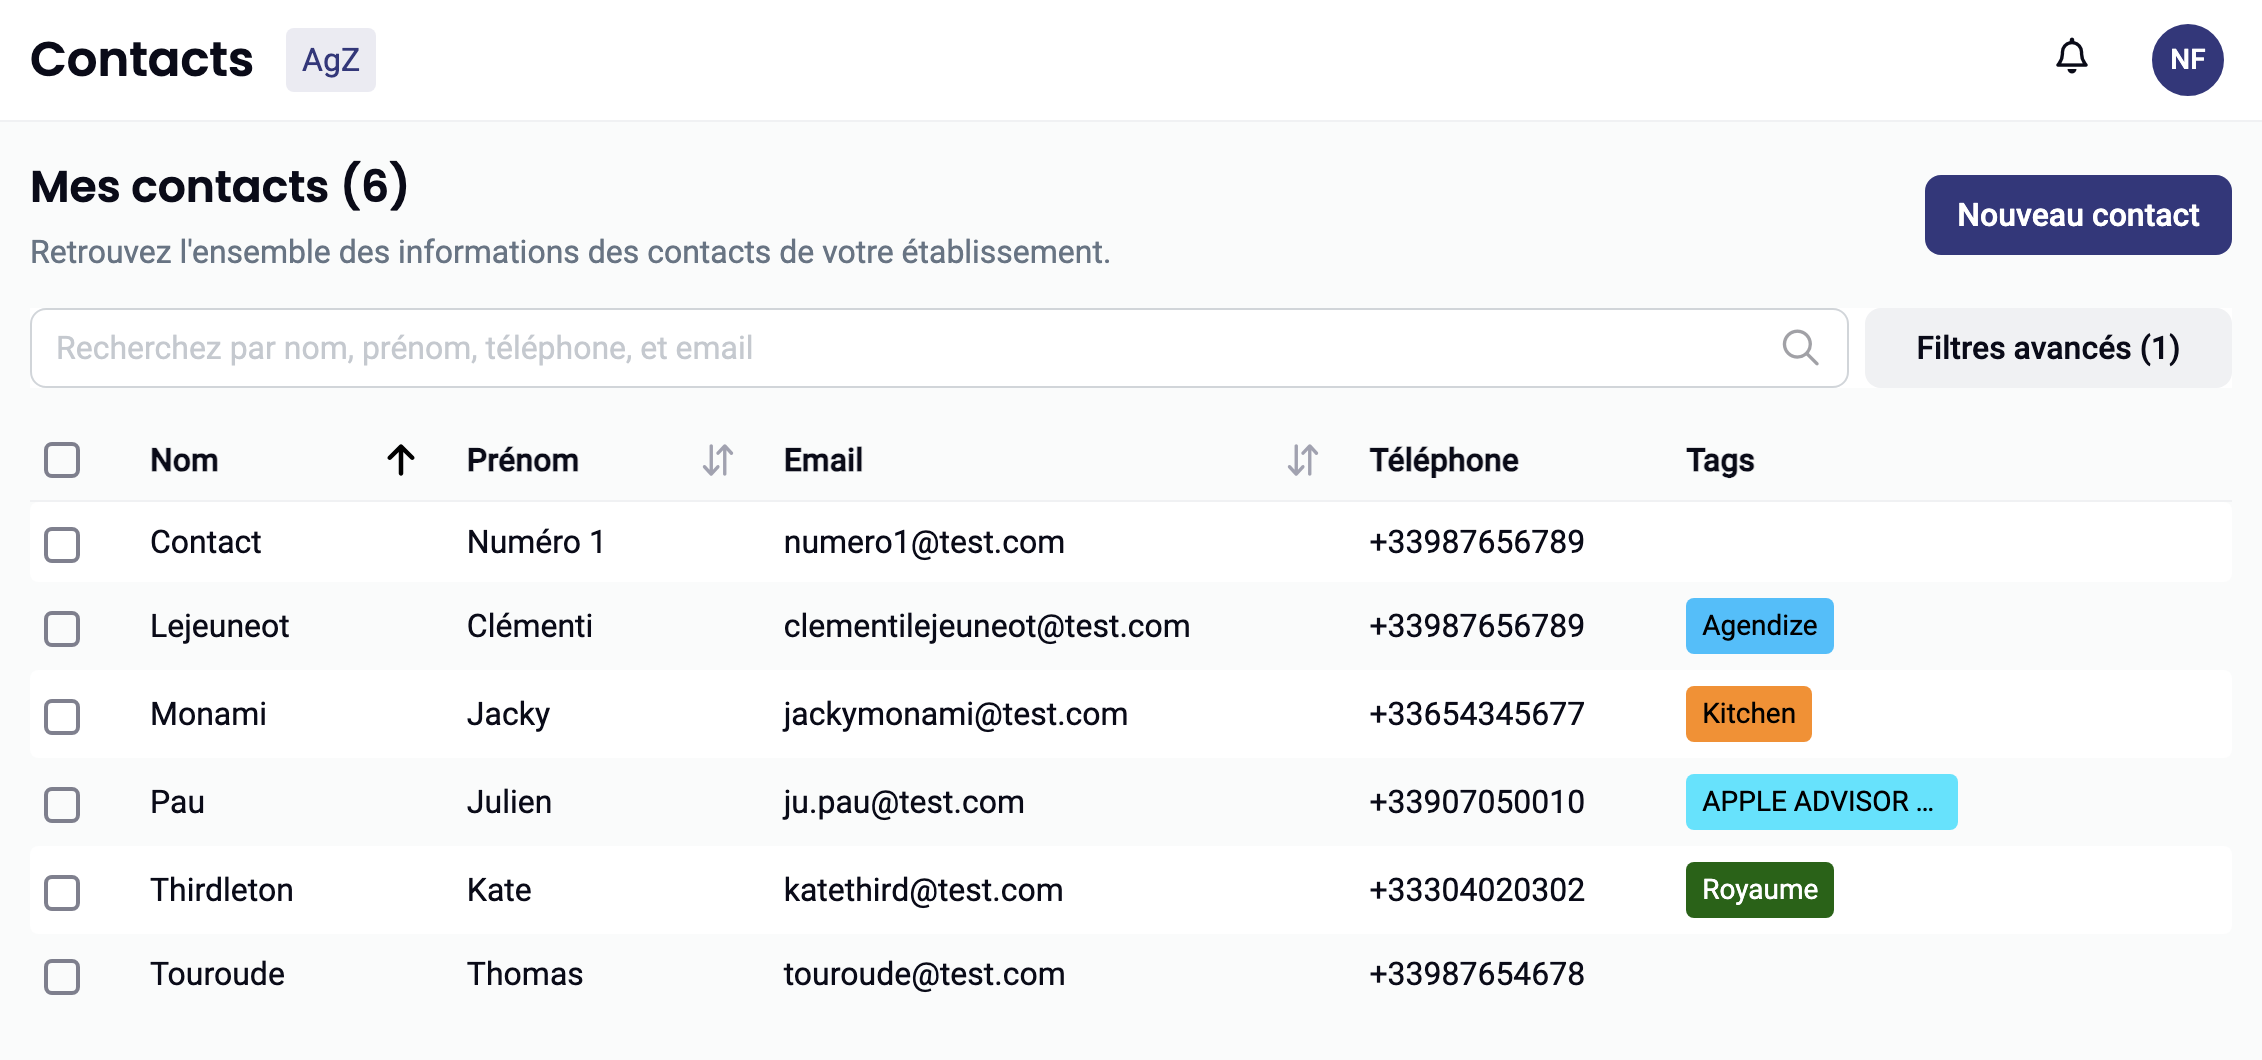Create a new contact with Nouveau contact
The height and width of the screenshot is (1060, 2262).
click(2078, 215)
